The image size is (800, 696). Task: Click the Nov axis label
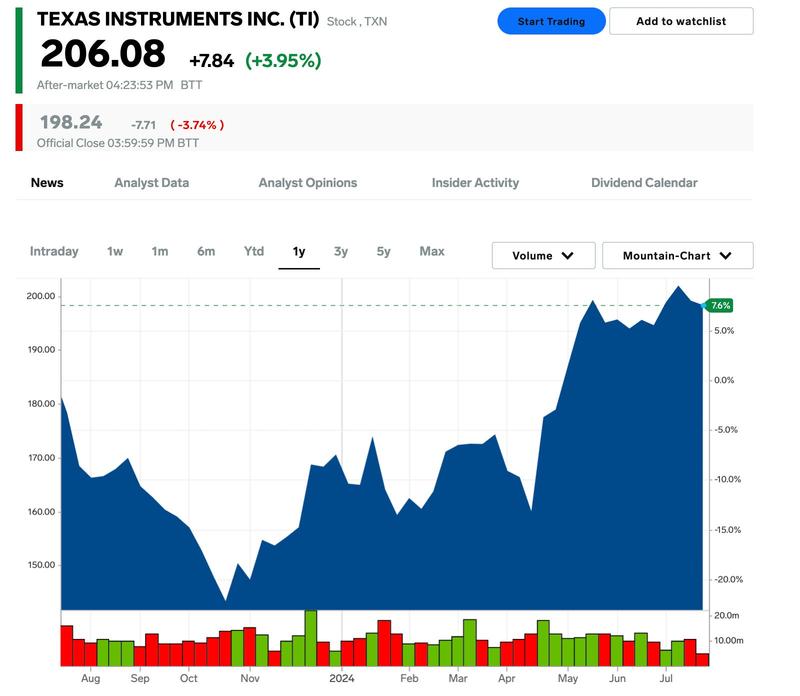(249, 678)
